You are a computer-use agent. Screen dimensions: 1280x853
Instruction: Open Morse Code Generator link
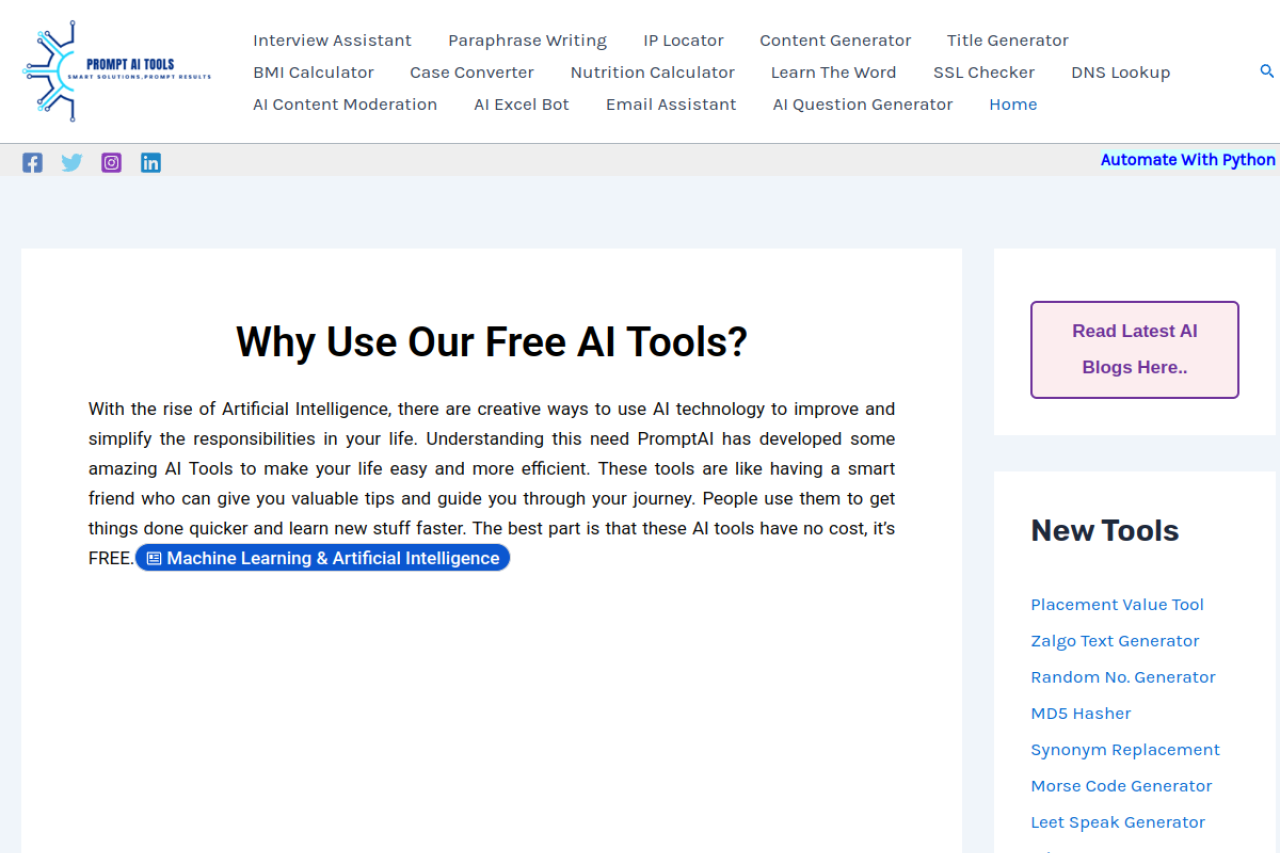click(1121, 786)
